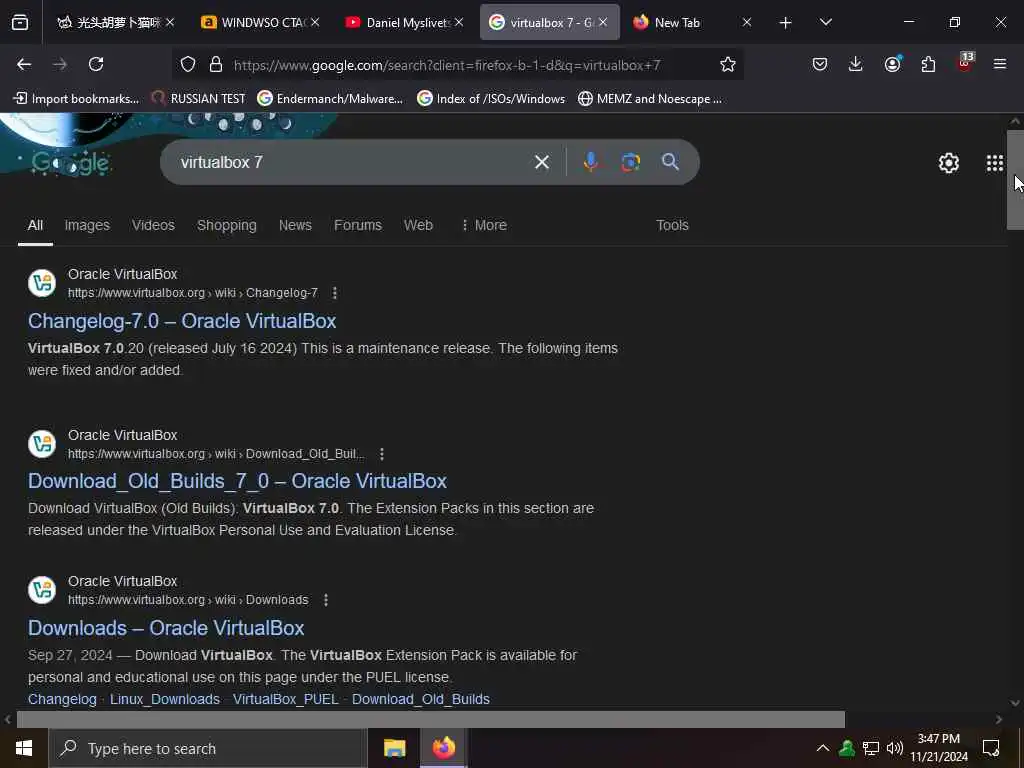This screenshot has width=1024, height=768.
Task: Click the horizontal page scrollbar thumb
Action: click(431, 719)
